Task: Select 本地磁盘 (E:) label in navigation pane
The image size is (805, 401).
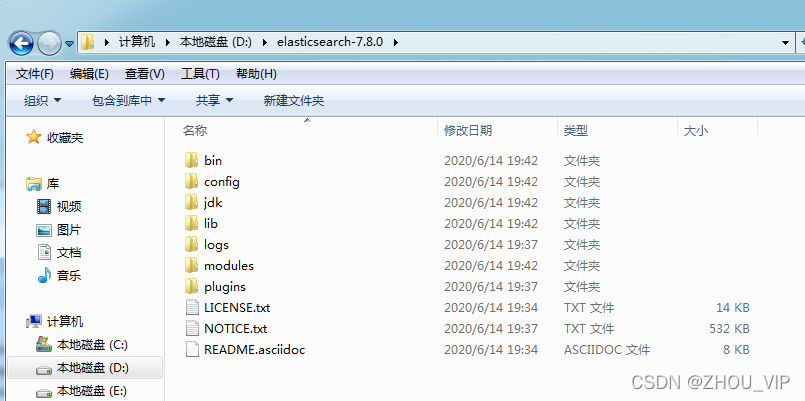Action: (92, 391)
